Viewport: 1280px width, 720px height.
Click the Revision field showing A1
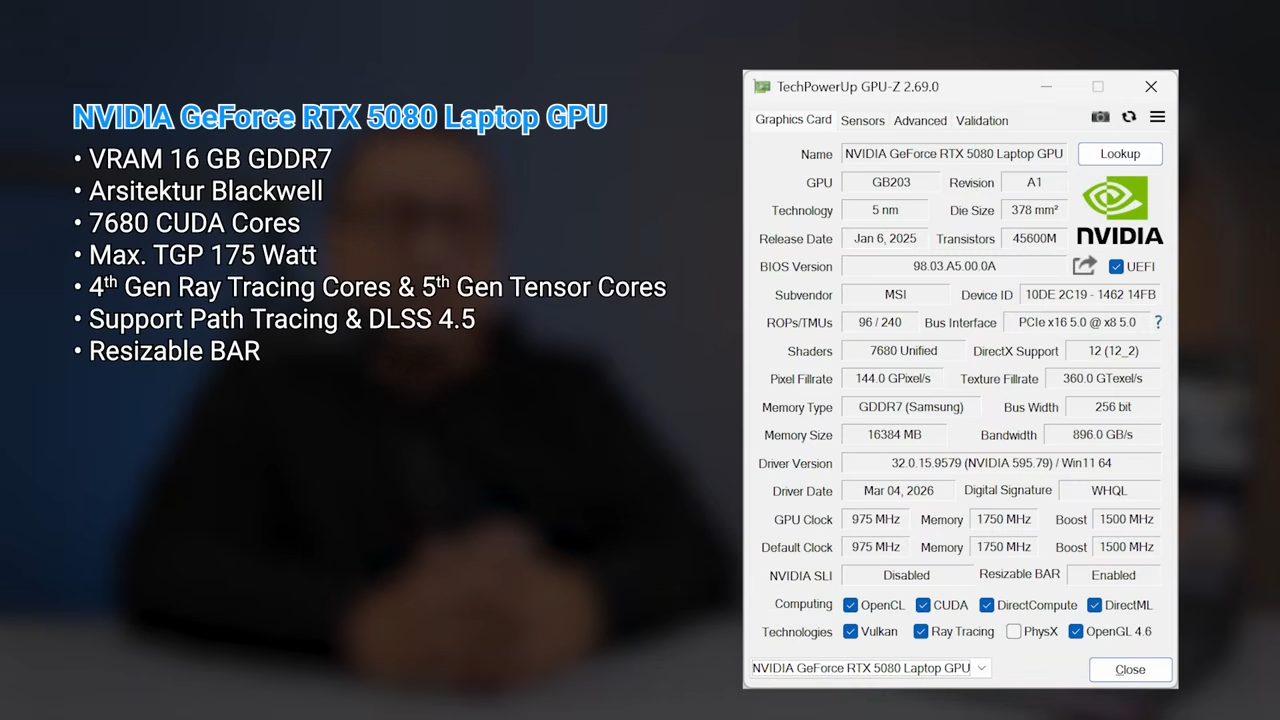click(1034, 182)
